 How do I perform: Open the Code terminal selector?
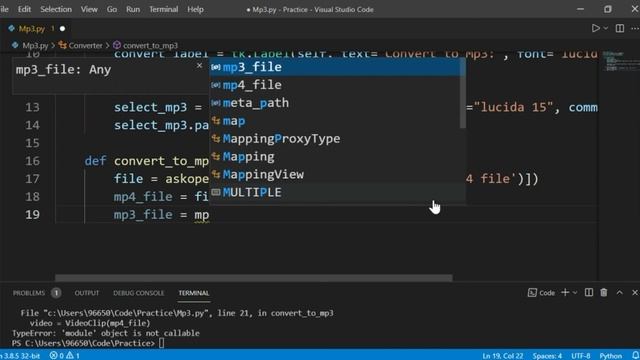coord(542,293)
